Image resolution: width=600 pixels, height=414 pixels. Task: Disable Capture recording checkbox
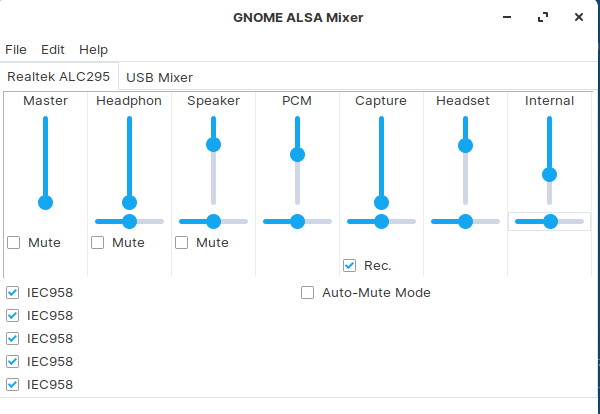pyautogui.click(x=350, y=265)
